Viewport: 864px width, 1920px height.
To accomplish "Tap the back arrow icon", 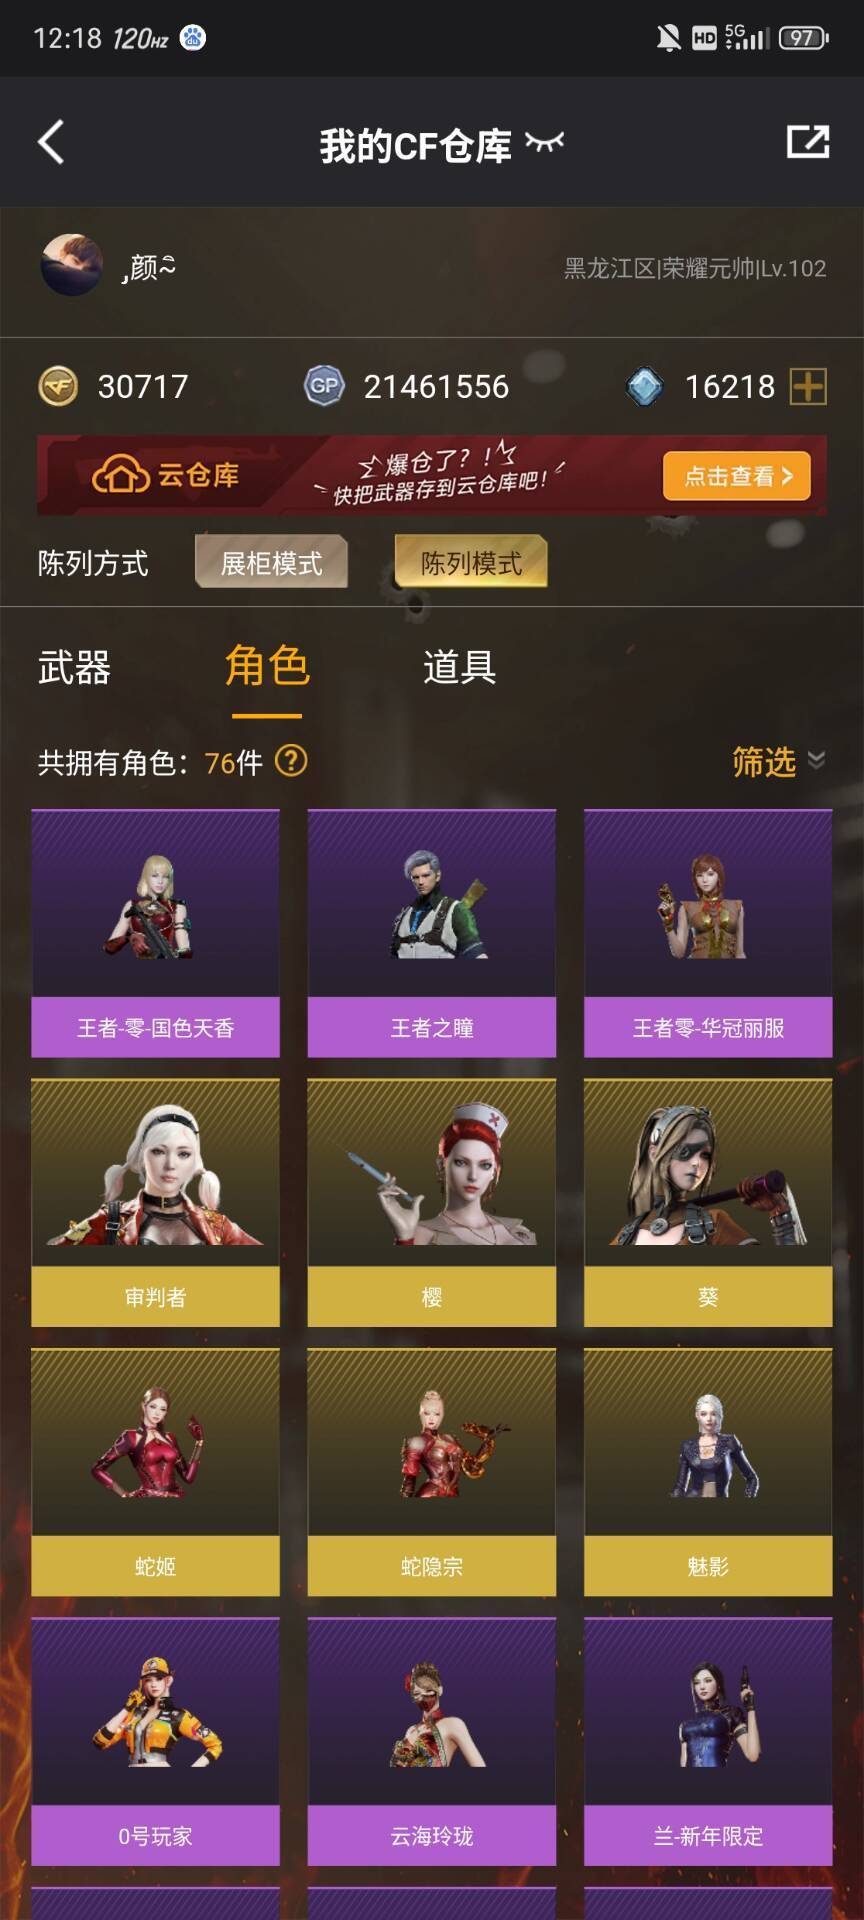I will point(51,142).
